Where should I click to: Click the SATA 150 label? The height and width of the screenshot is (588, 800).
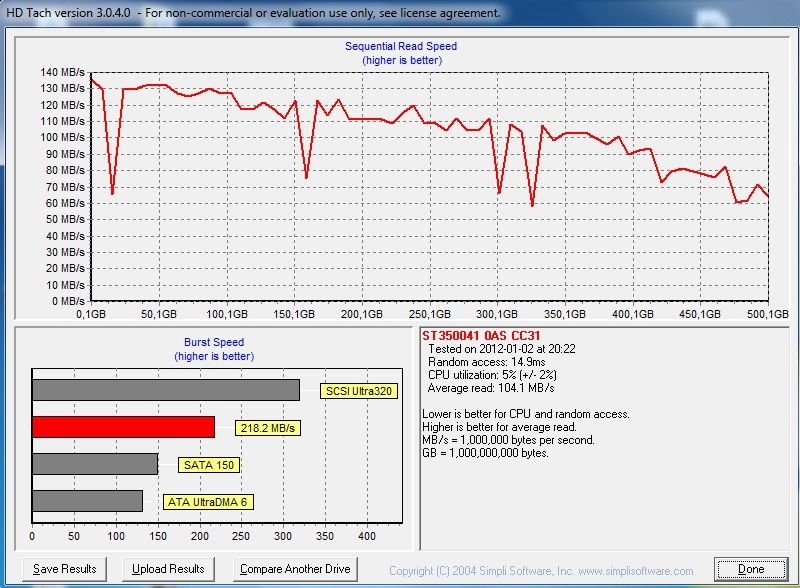(x=209, y=465)
